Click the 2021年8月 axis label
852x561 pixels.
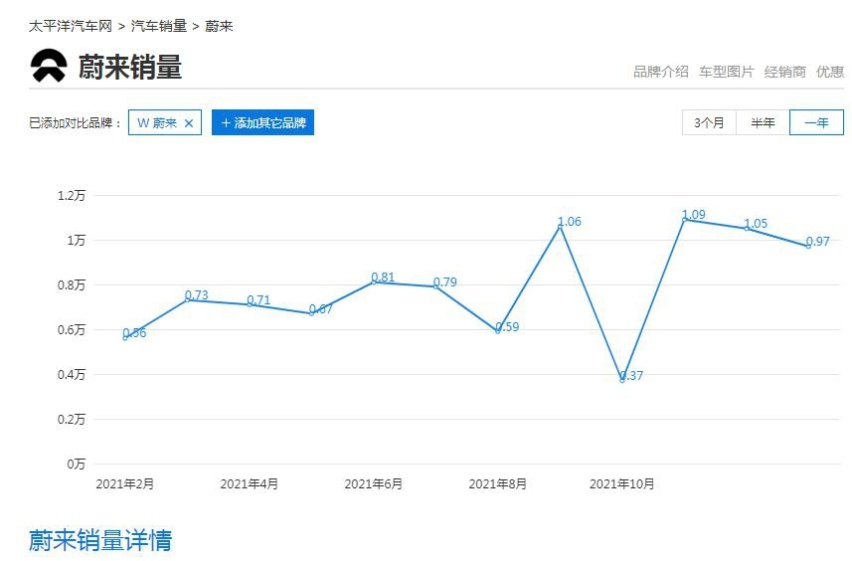point(498,483)
